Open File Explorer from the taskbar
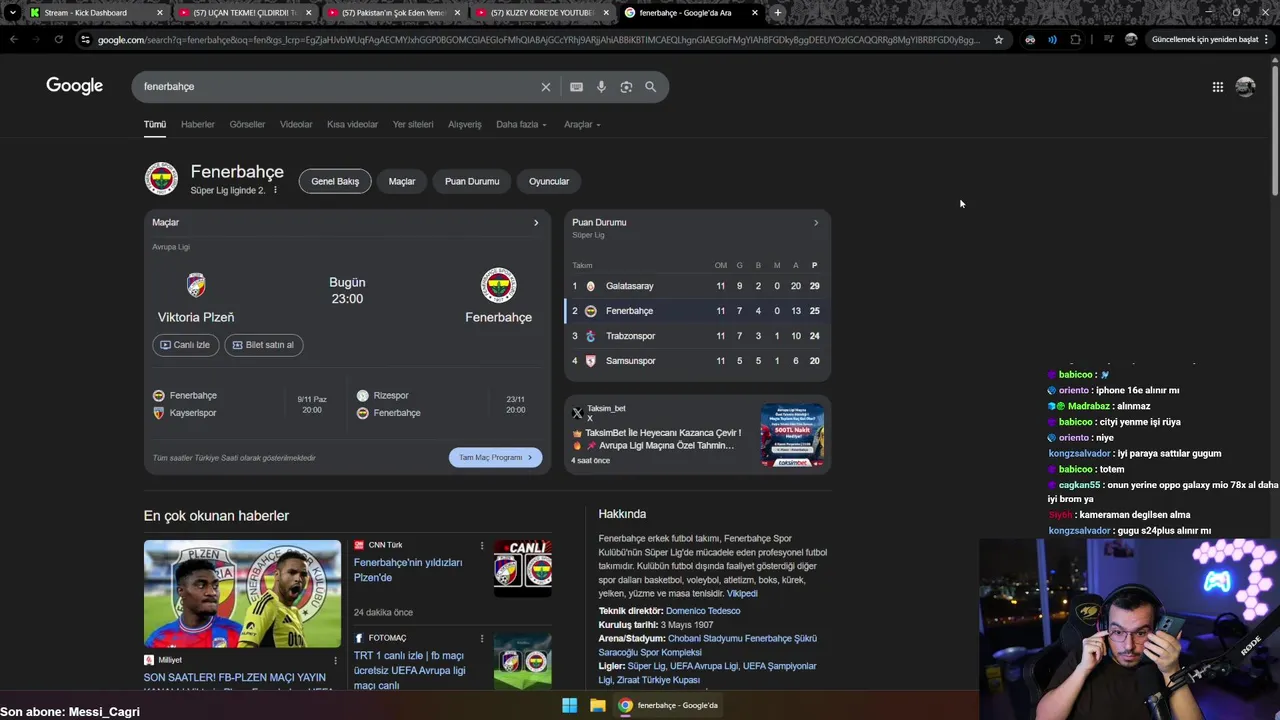The image size is (1280, 720). 597,705
